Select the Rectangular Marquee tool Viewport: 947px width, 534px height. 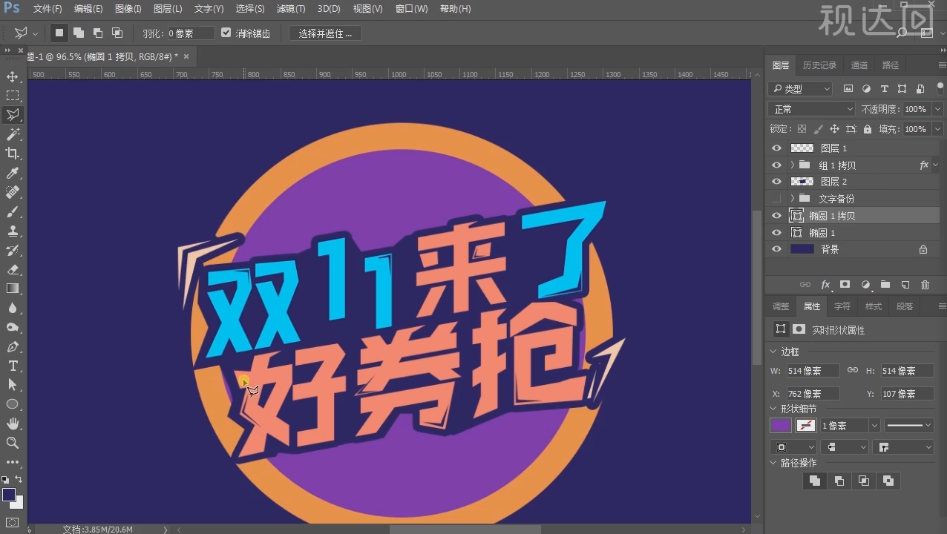point(12,95)
